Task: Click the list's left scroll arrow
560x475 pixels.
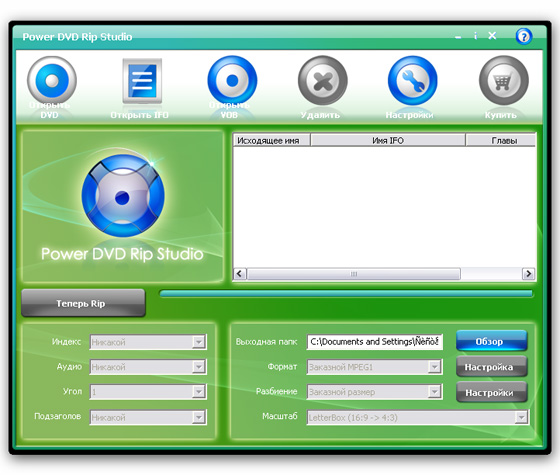Action: click(240, 274)
